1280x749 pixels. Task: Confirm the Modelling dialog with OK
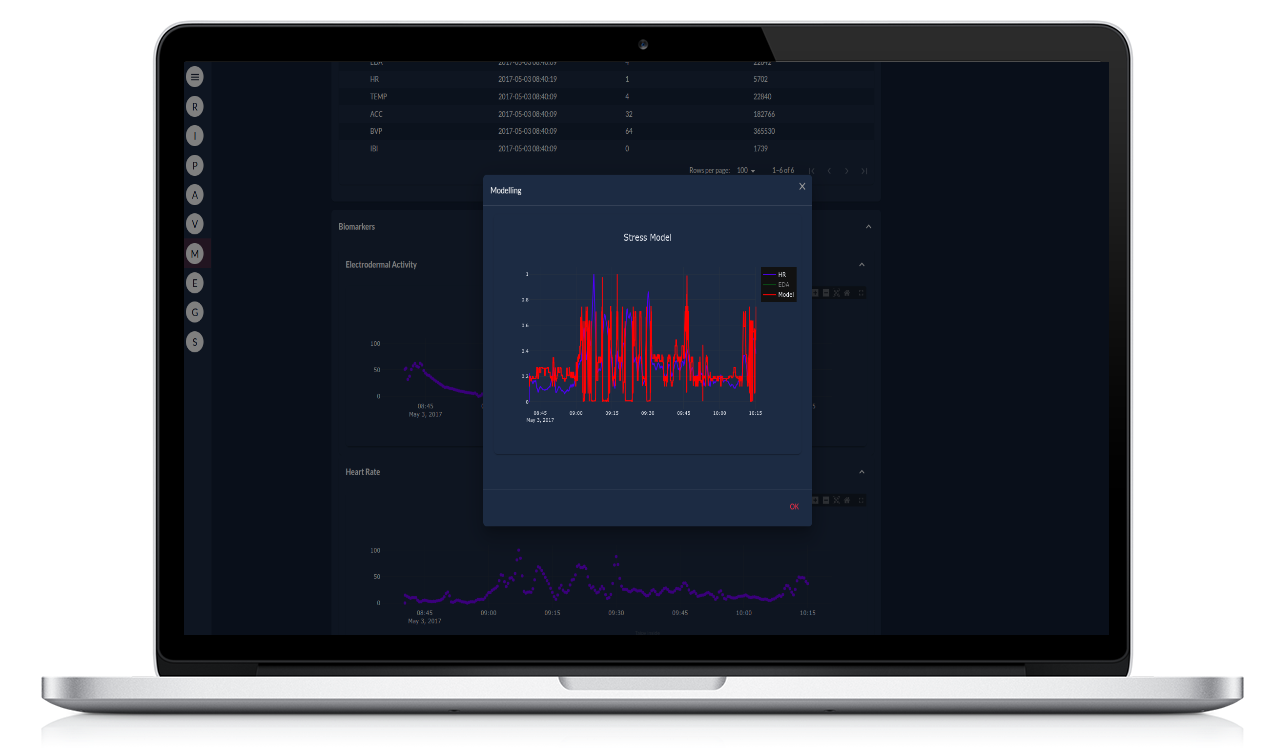tap(794, 507)
